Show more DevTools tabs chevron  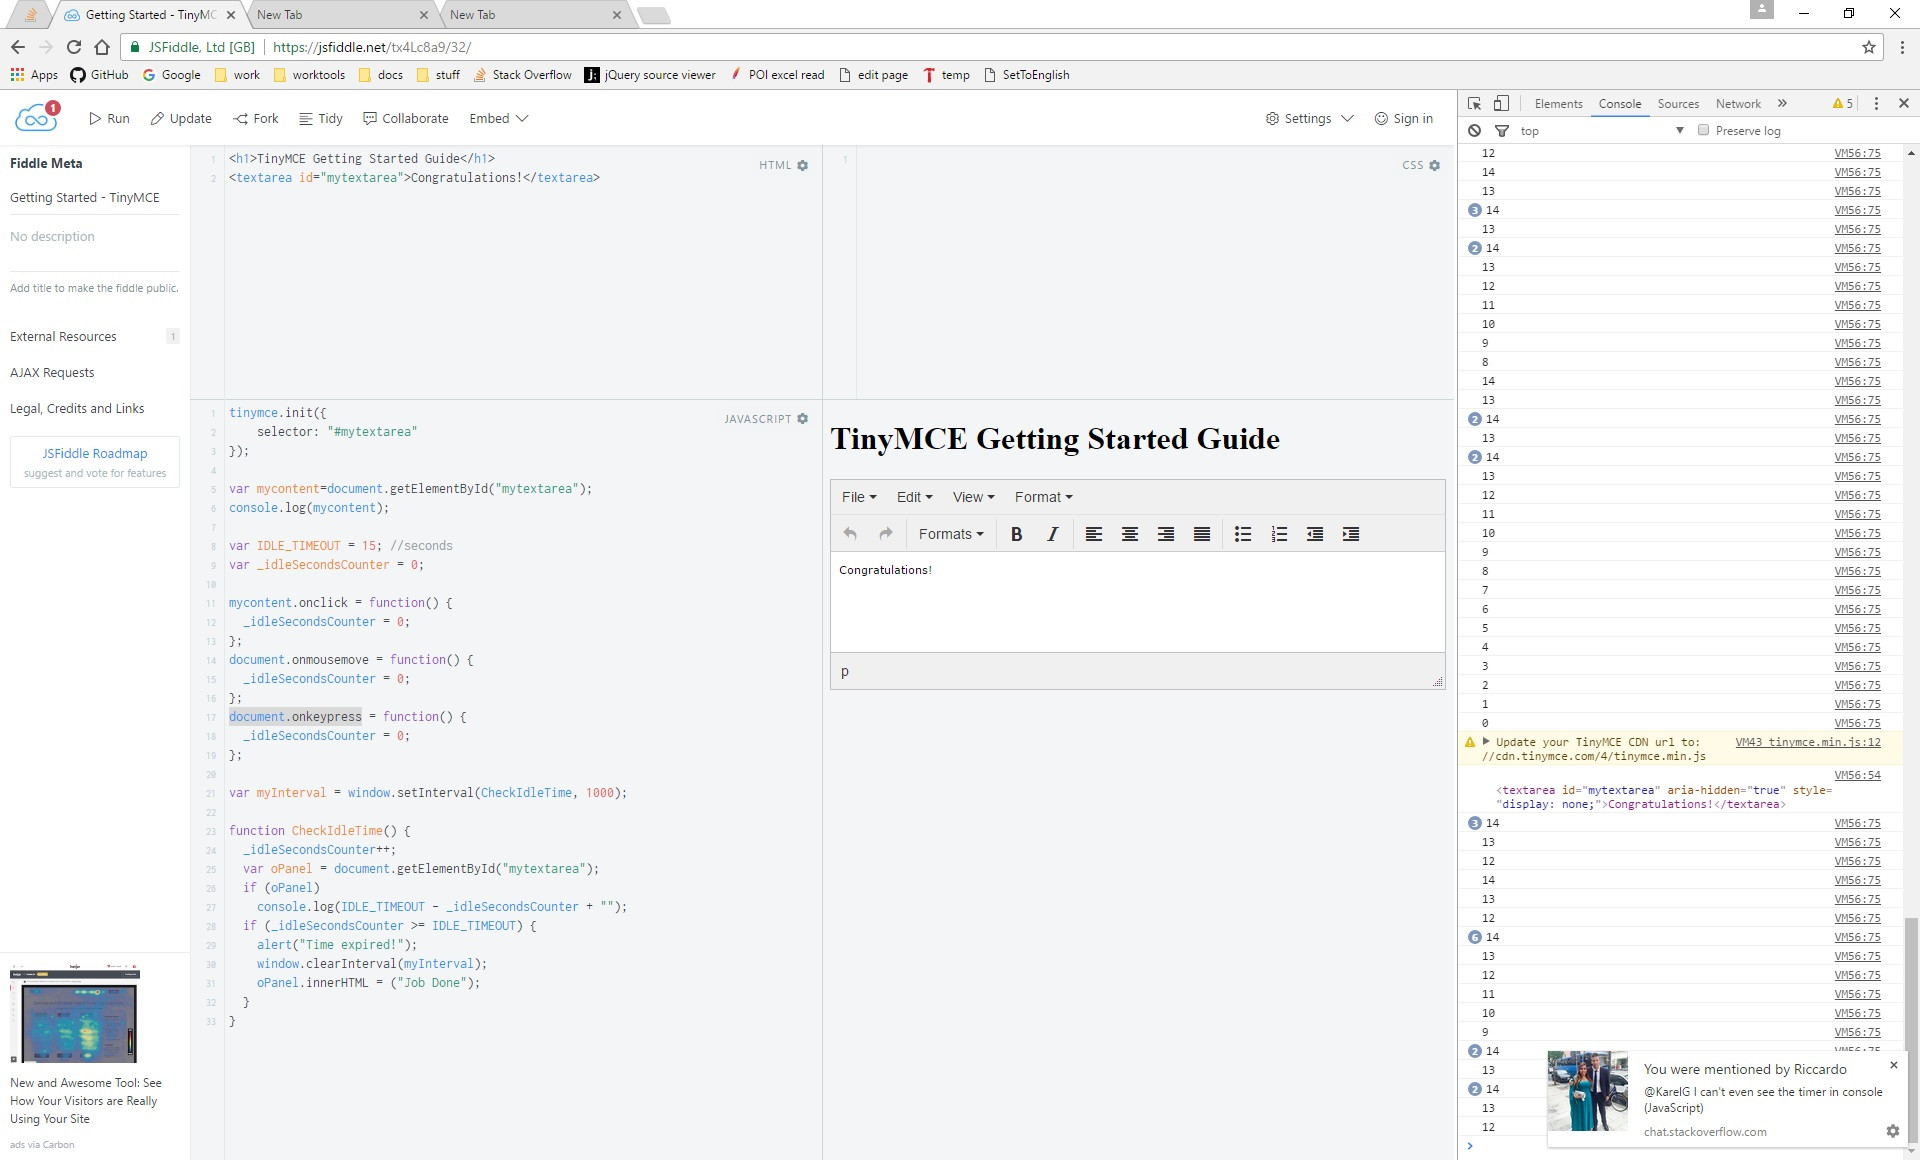pos(1782,103)
